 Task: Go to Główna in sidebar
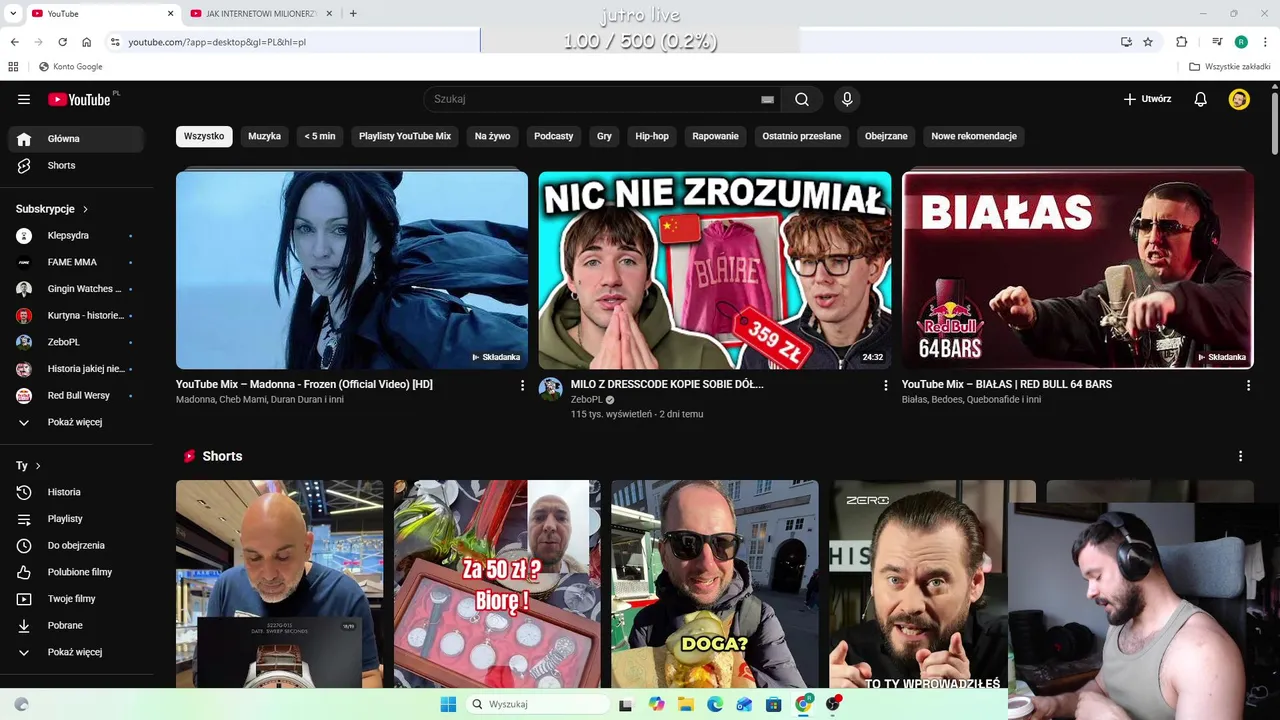(77, 139)
